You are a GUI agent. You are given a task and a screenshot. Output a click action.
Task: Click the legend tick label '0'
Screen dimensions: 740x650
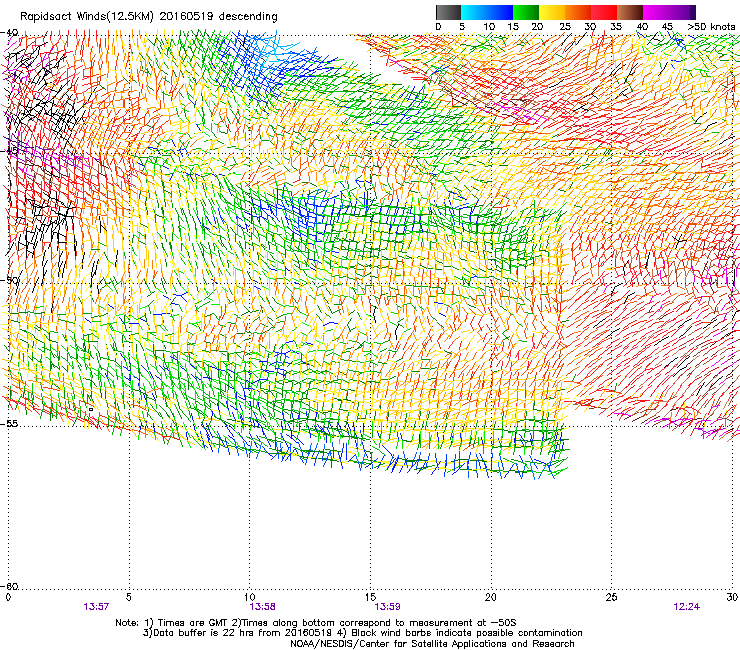pos(438,27)
